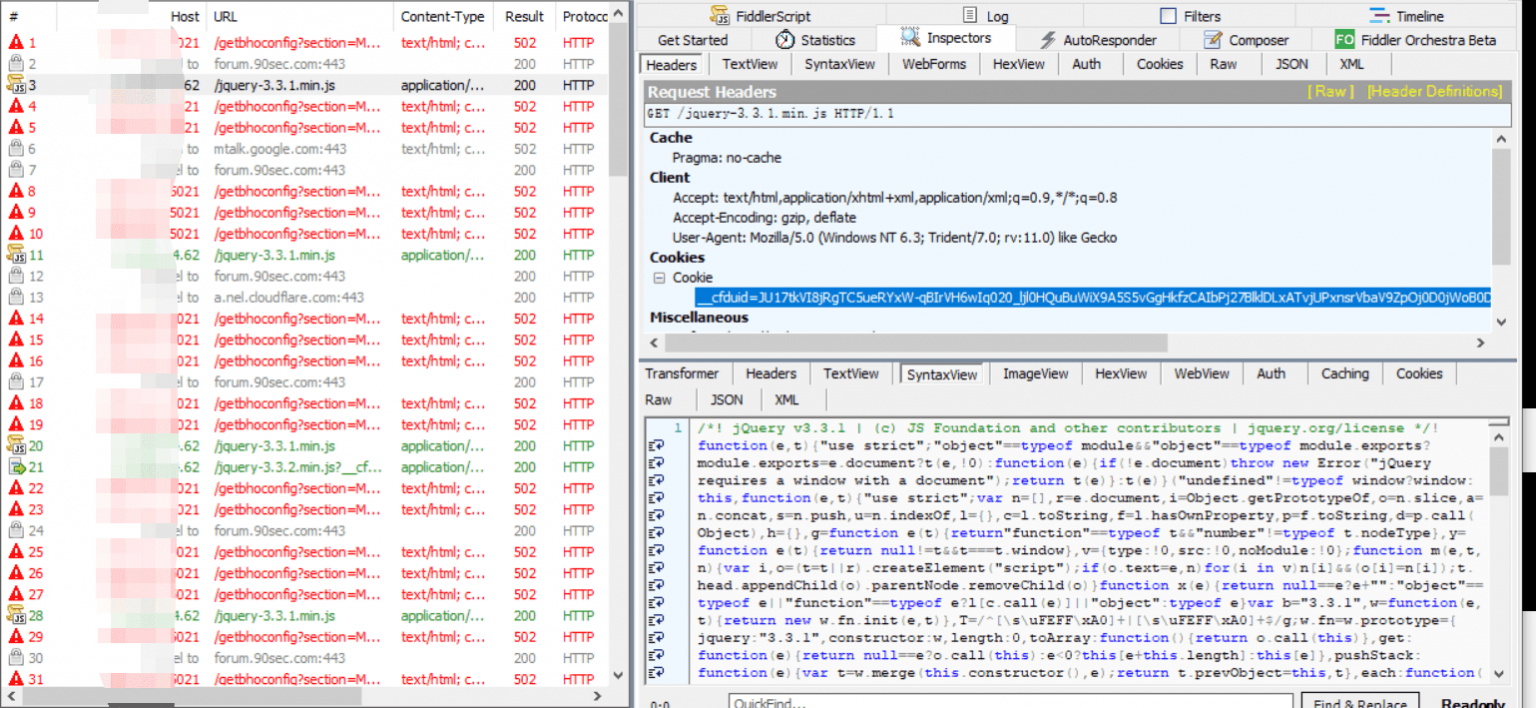Switch to request HexView tab
Viewport: 1536px width, 708px height.
click(x=1018, y=64)
